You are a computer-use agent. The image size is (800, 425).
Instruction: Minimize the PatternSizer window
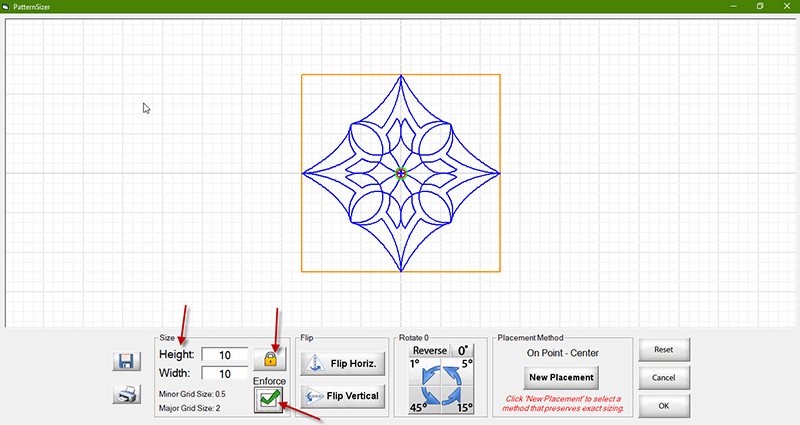point(734,6)
